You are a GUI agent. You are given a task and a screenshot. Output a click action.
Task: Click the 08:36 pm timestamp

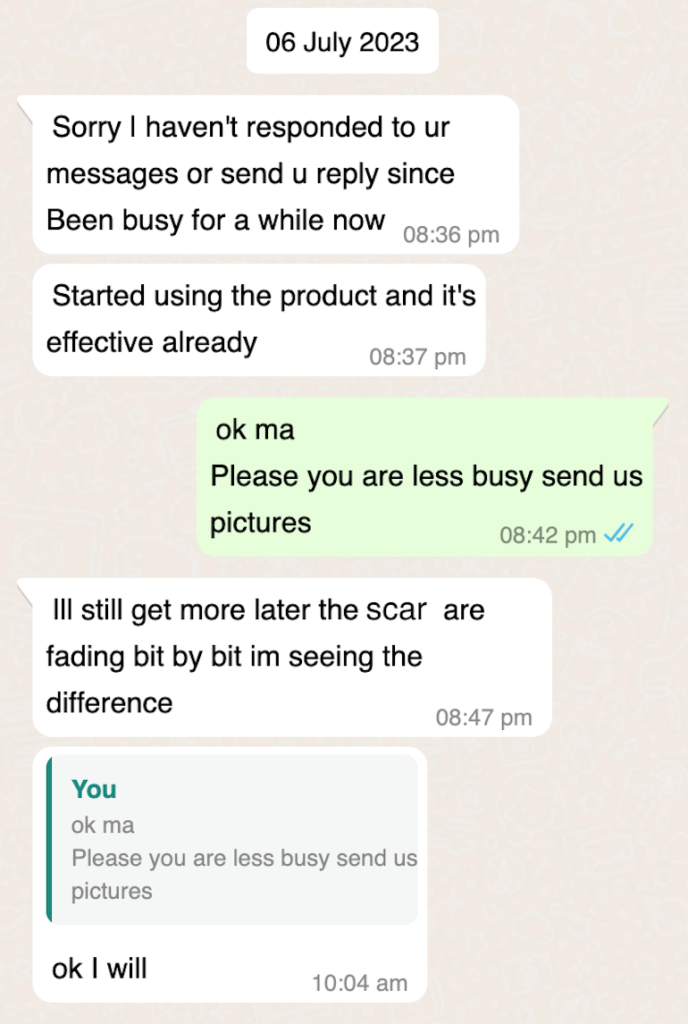(450, 235)
